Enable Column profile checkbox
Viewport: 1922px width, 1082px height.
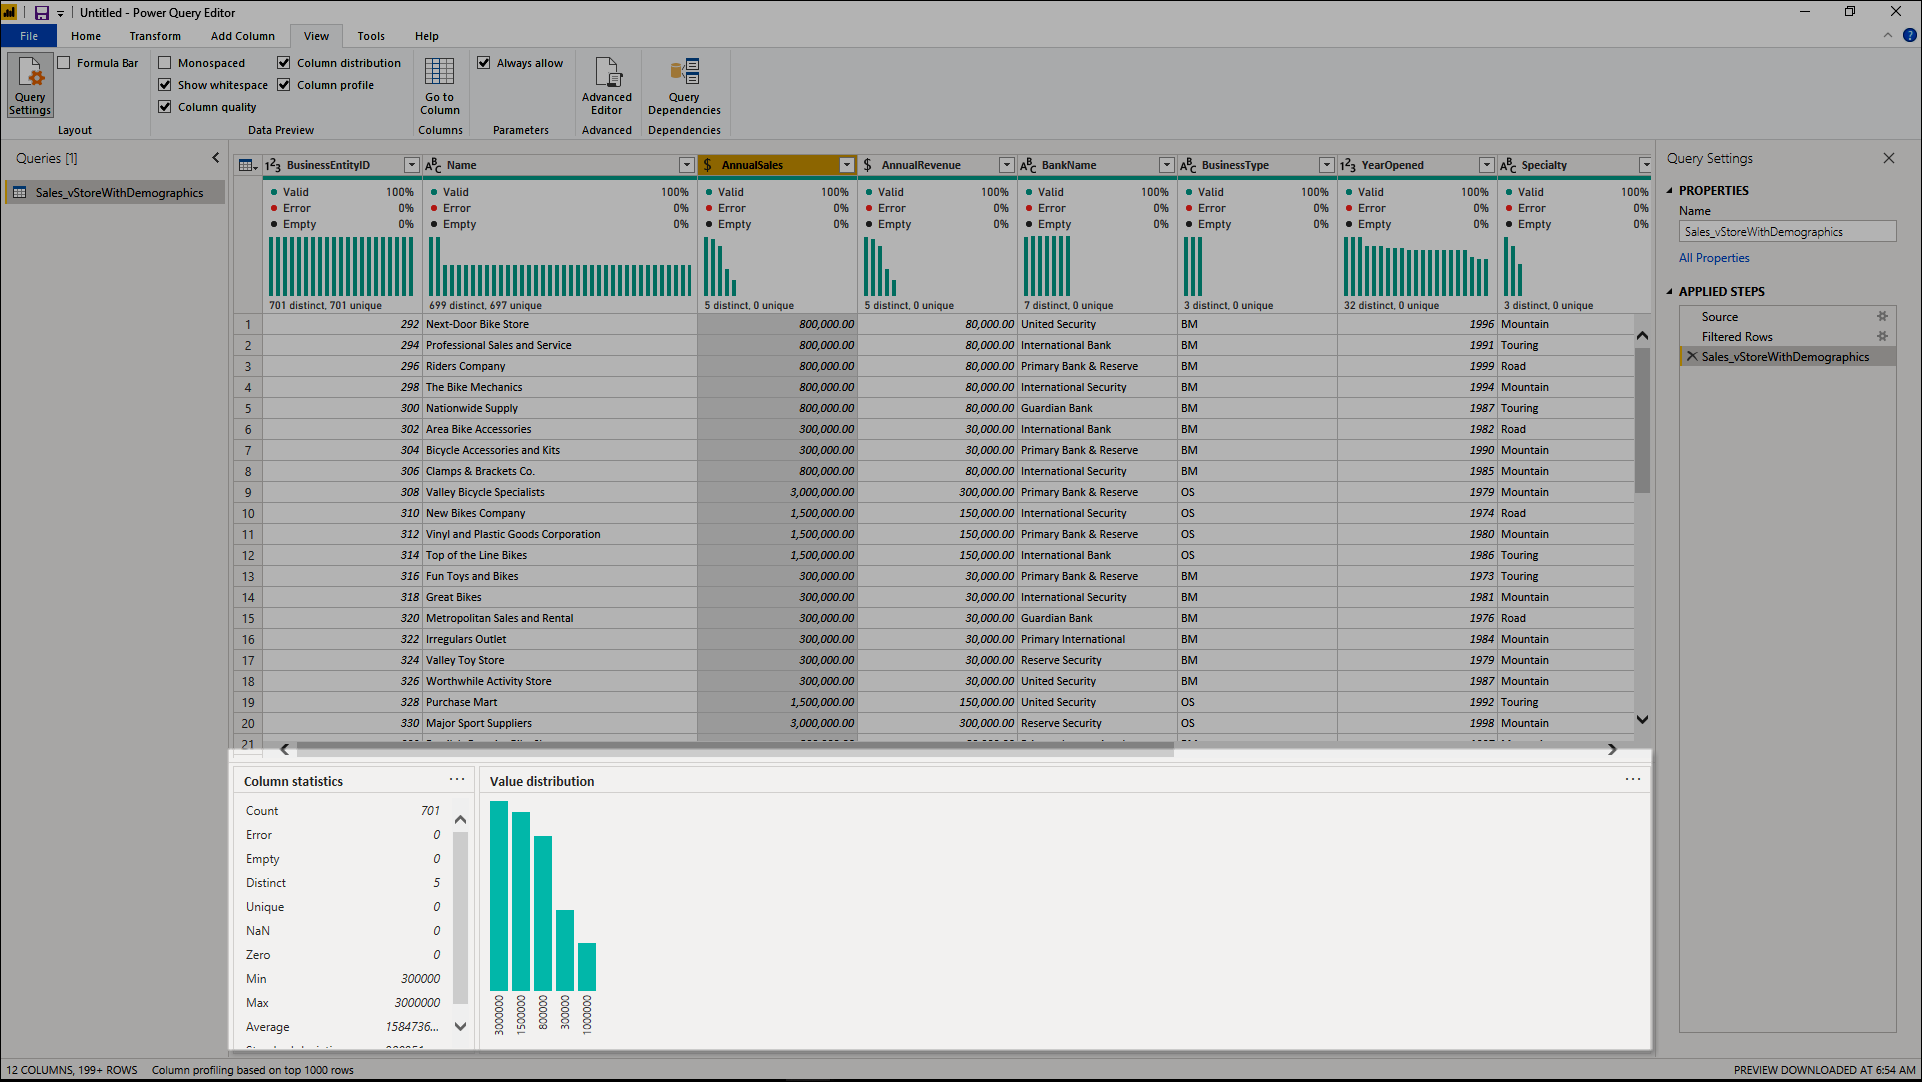pyautogui.click(x=285, y=84)
